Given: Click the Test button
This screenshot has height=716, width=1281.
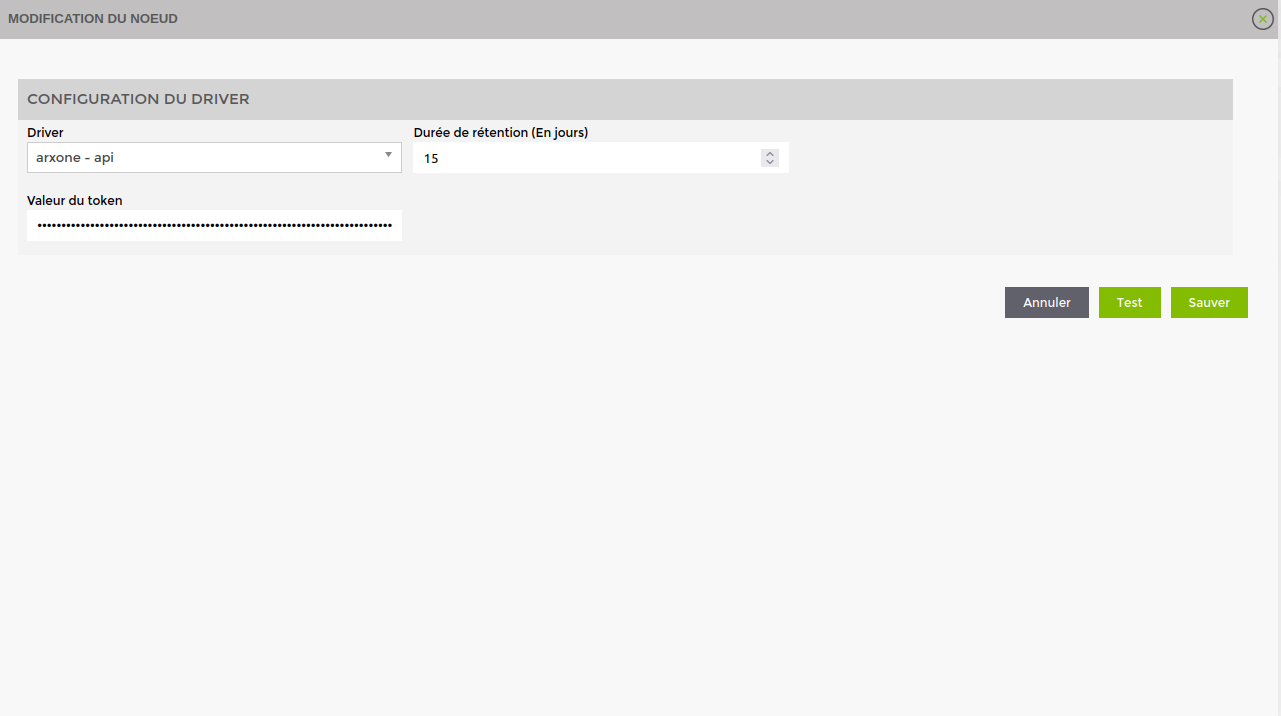Looking at the screenshot, I should [1130, 303].
